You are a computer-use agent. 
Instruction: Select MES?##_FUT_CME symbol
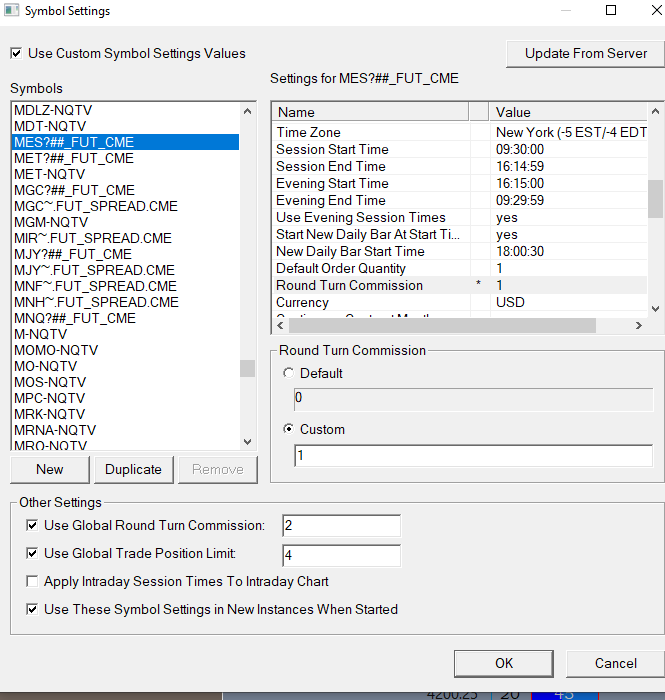126,142
